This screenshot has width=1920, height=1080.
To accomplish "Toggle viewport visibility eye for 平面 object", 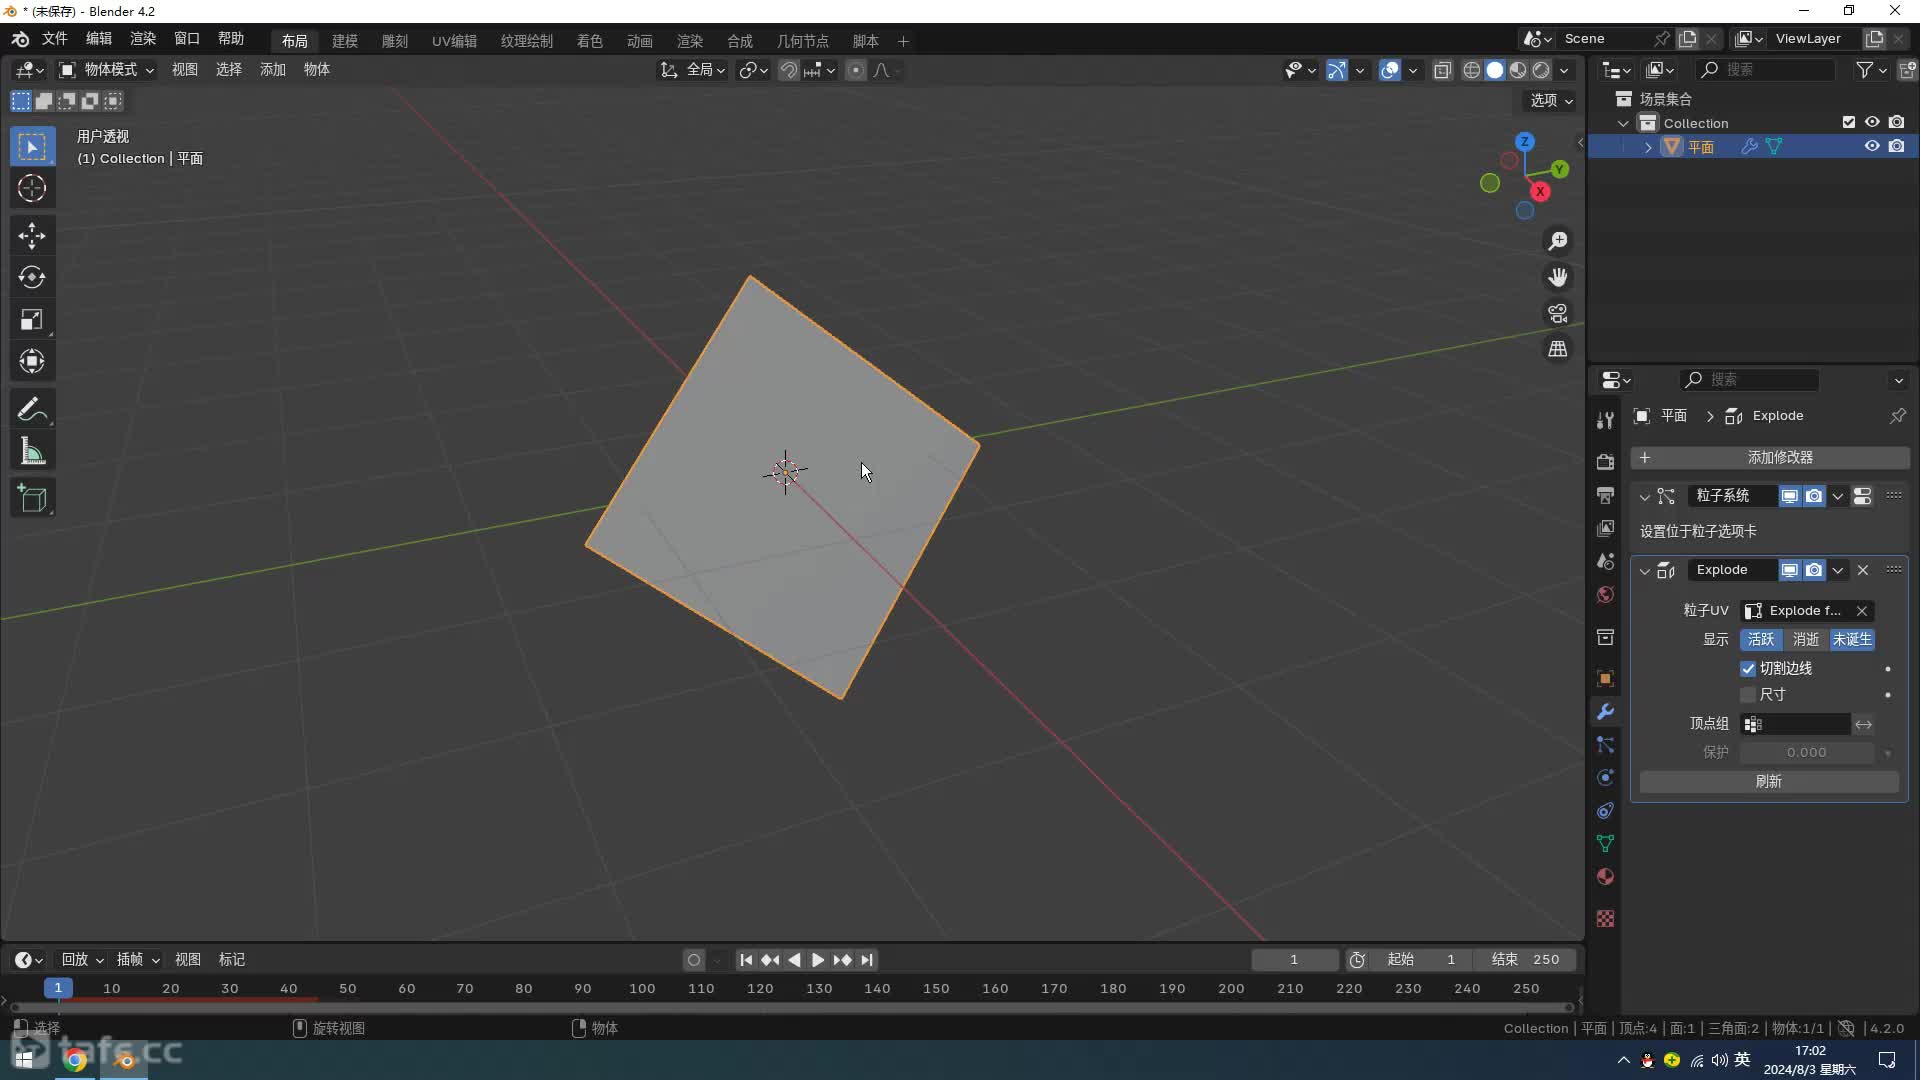I will coord(1872,146).
